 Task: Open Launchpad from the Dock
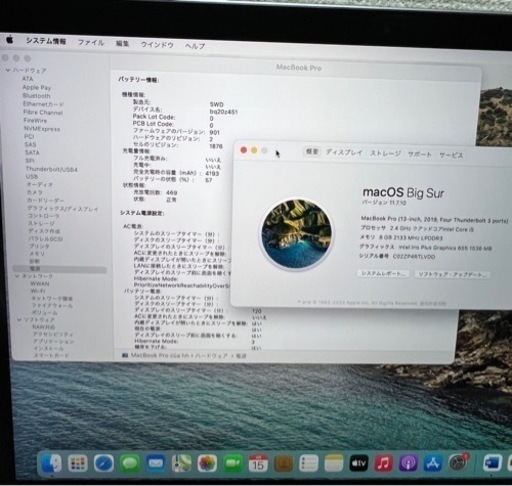[x=78, y=463]
